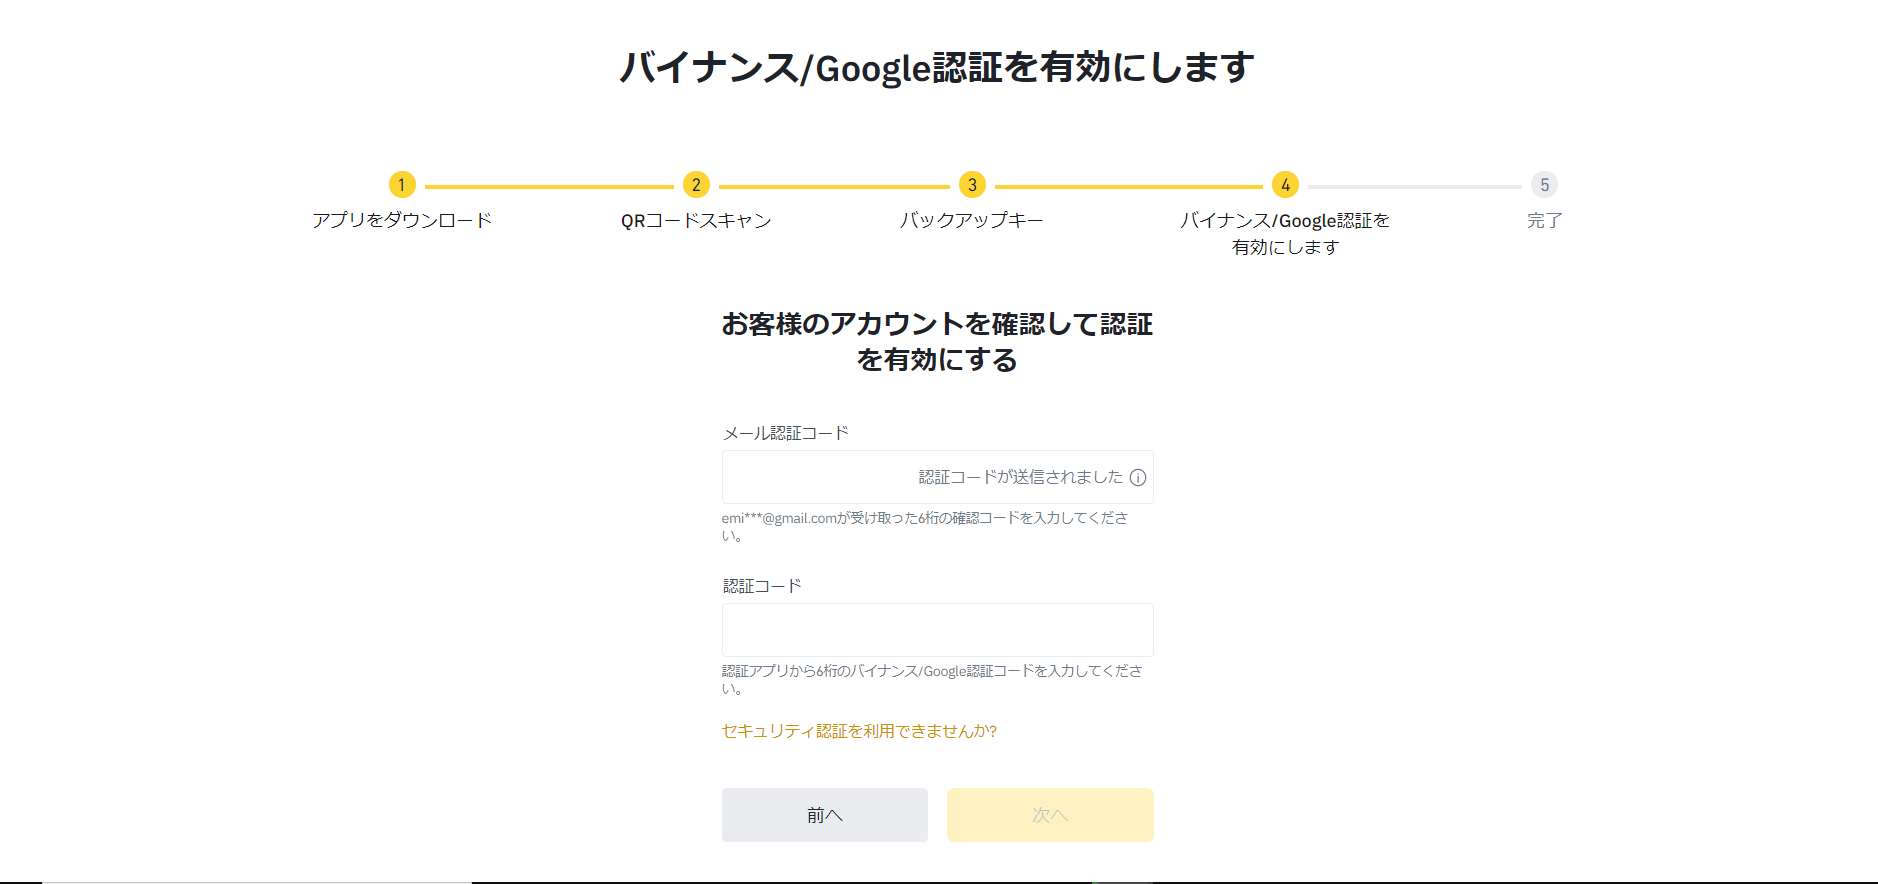
Task: Click the 次へ button
Action: (1050, 815)
